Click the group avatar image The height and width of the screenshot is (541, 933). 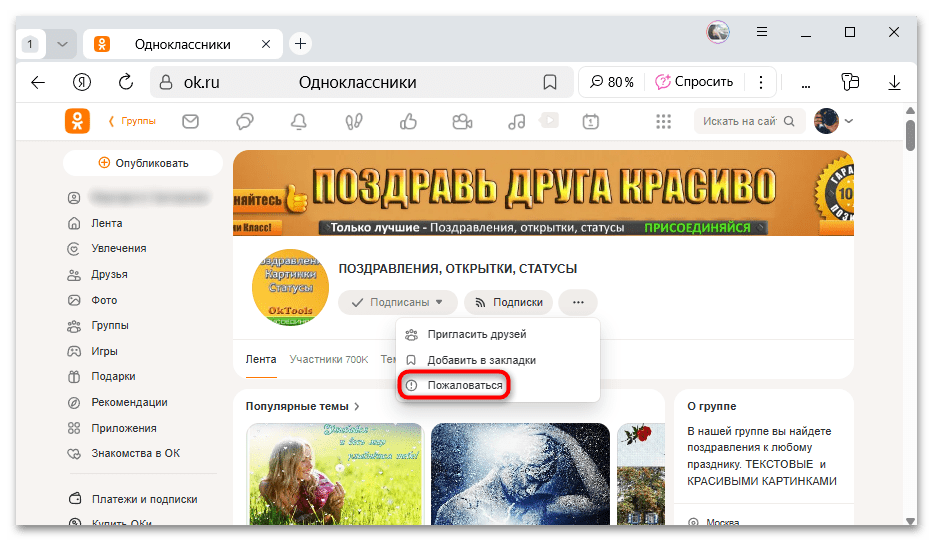point(290,287)
